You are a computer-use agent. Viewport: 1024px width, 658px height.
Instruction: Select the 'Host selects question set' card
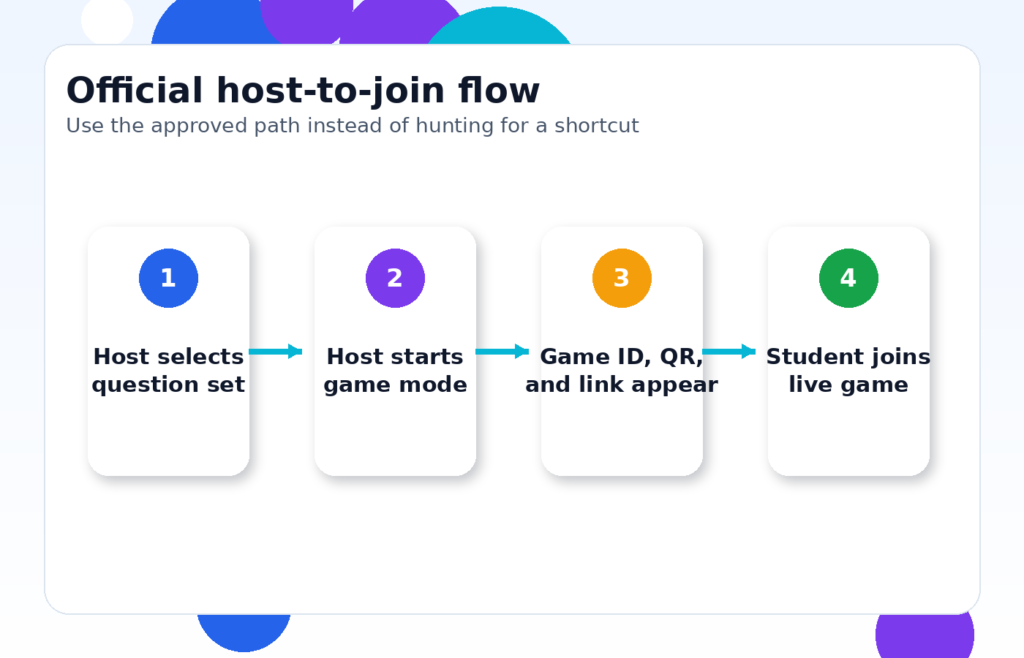coord(168,440)
